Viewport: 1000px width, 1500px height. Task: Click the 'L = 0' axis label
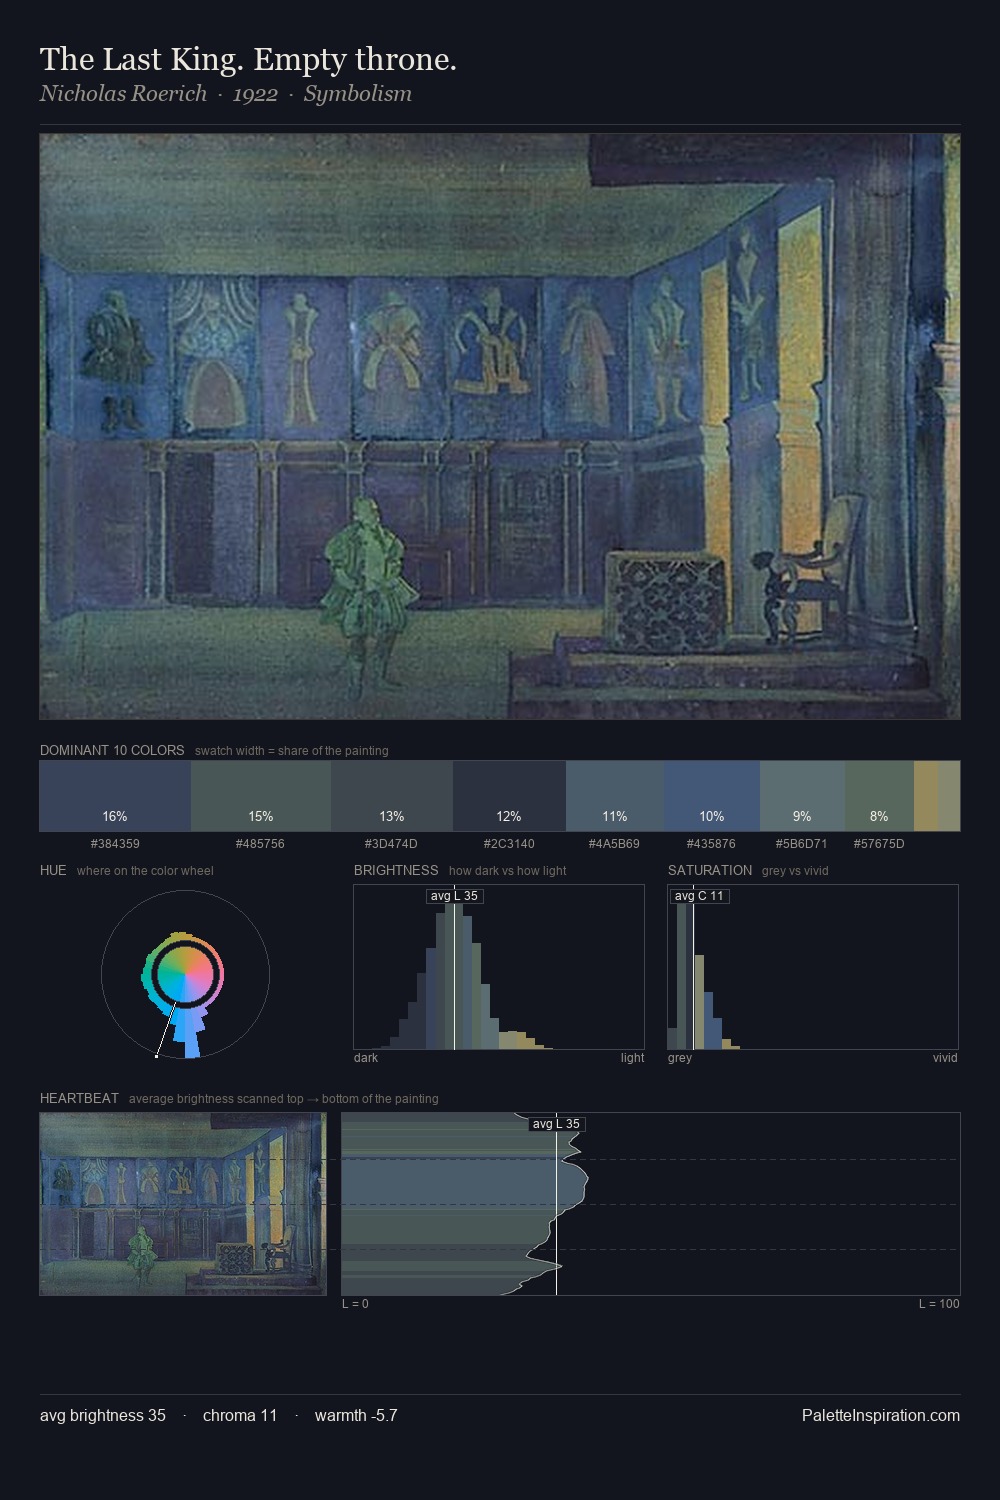coord(355,1304)
